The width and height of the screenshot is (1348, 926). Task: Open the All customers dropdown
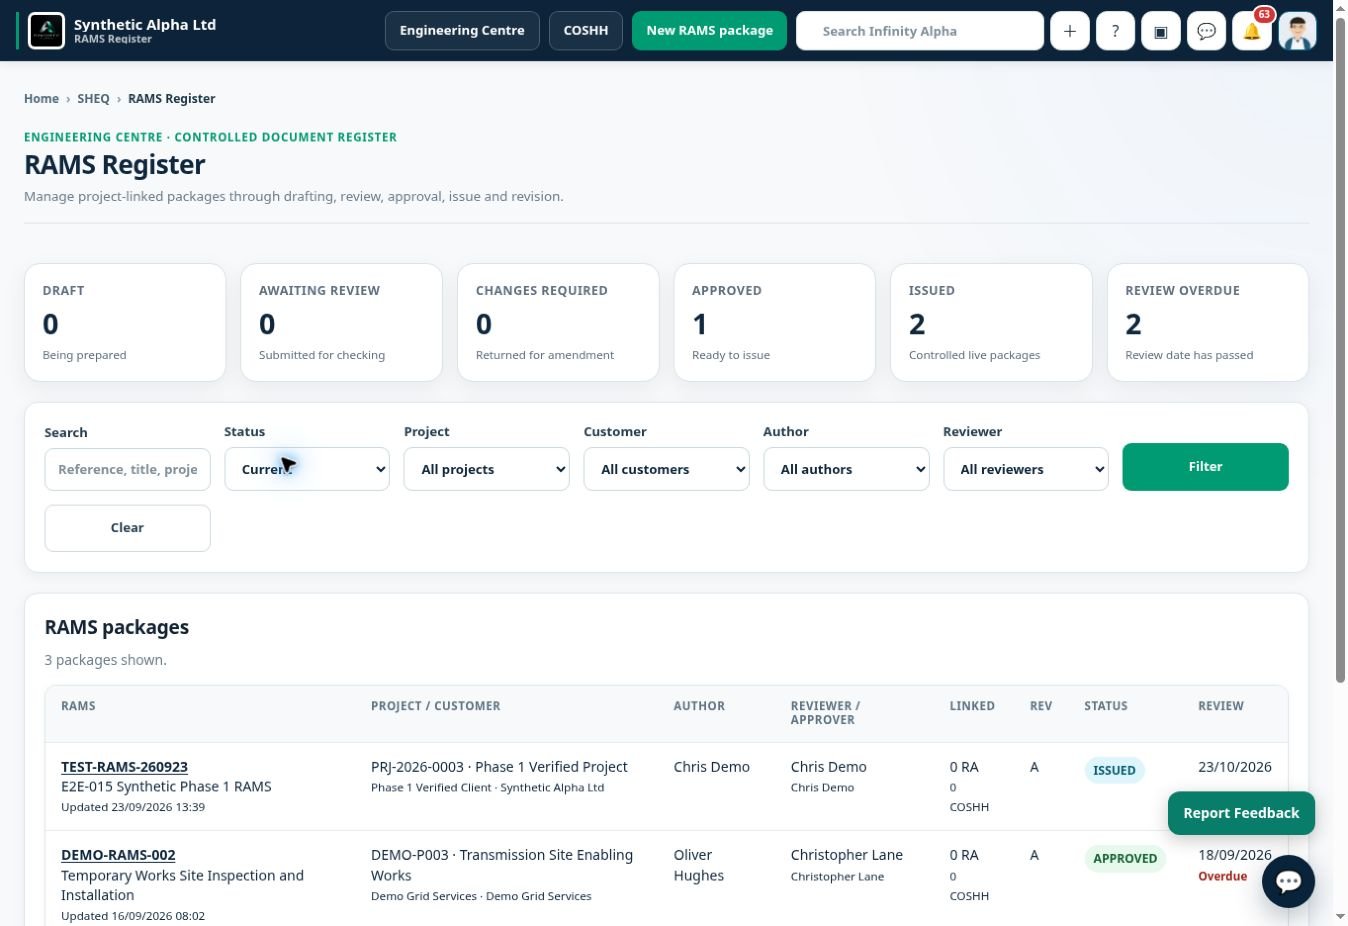[666, 469]
